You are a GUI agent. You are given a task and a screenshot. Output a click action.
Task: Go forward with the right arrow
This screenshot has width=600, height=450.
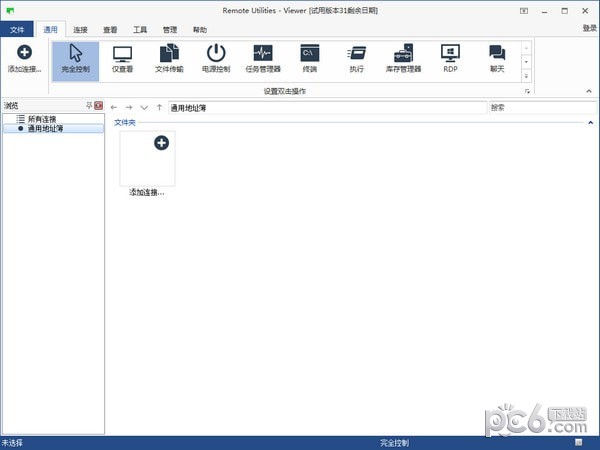[x=129, y=108]
